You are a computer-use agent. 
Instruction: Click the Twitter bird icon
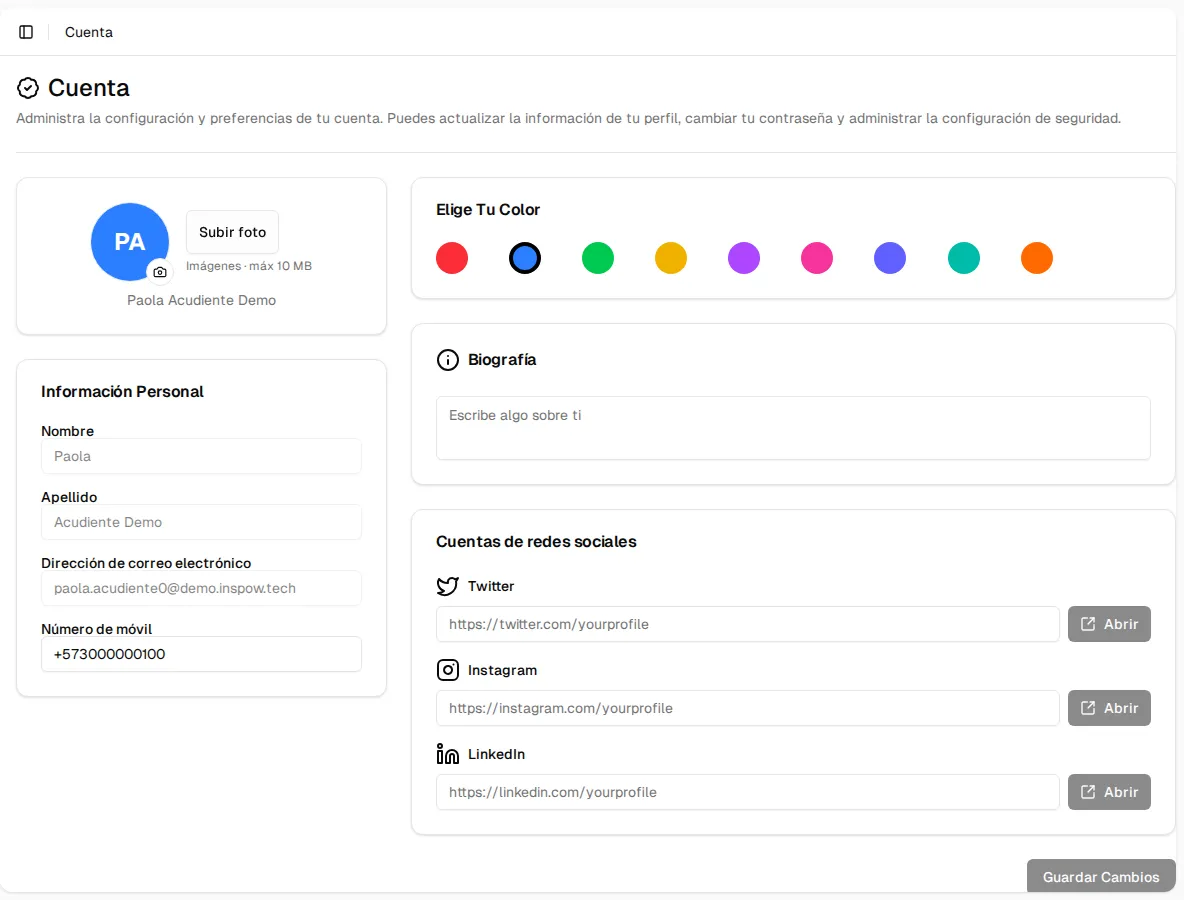448,586
